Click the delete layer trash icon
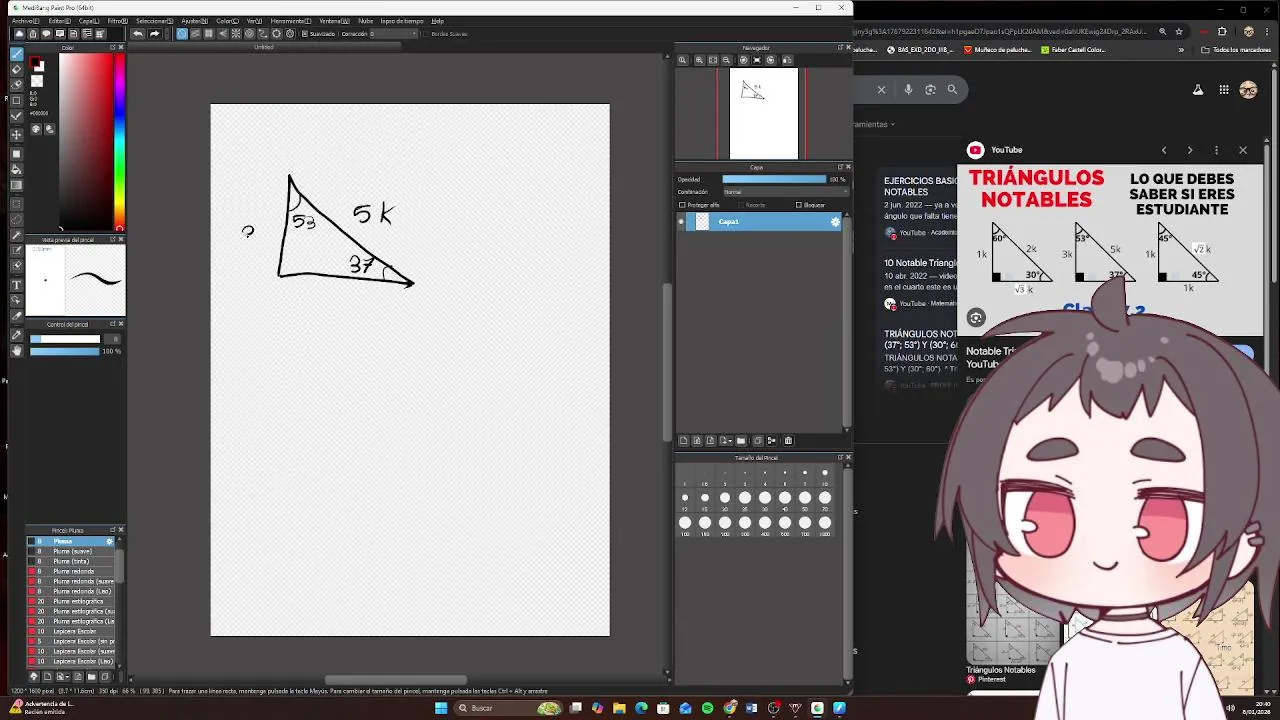The height and width of the screenshot is (720, 1280). tap(789, 441)
